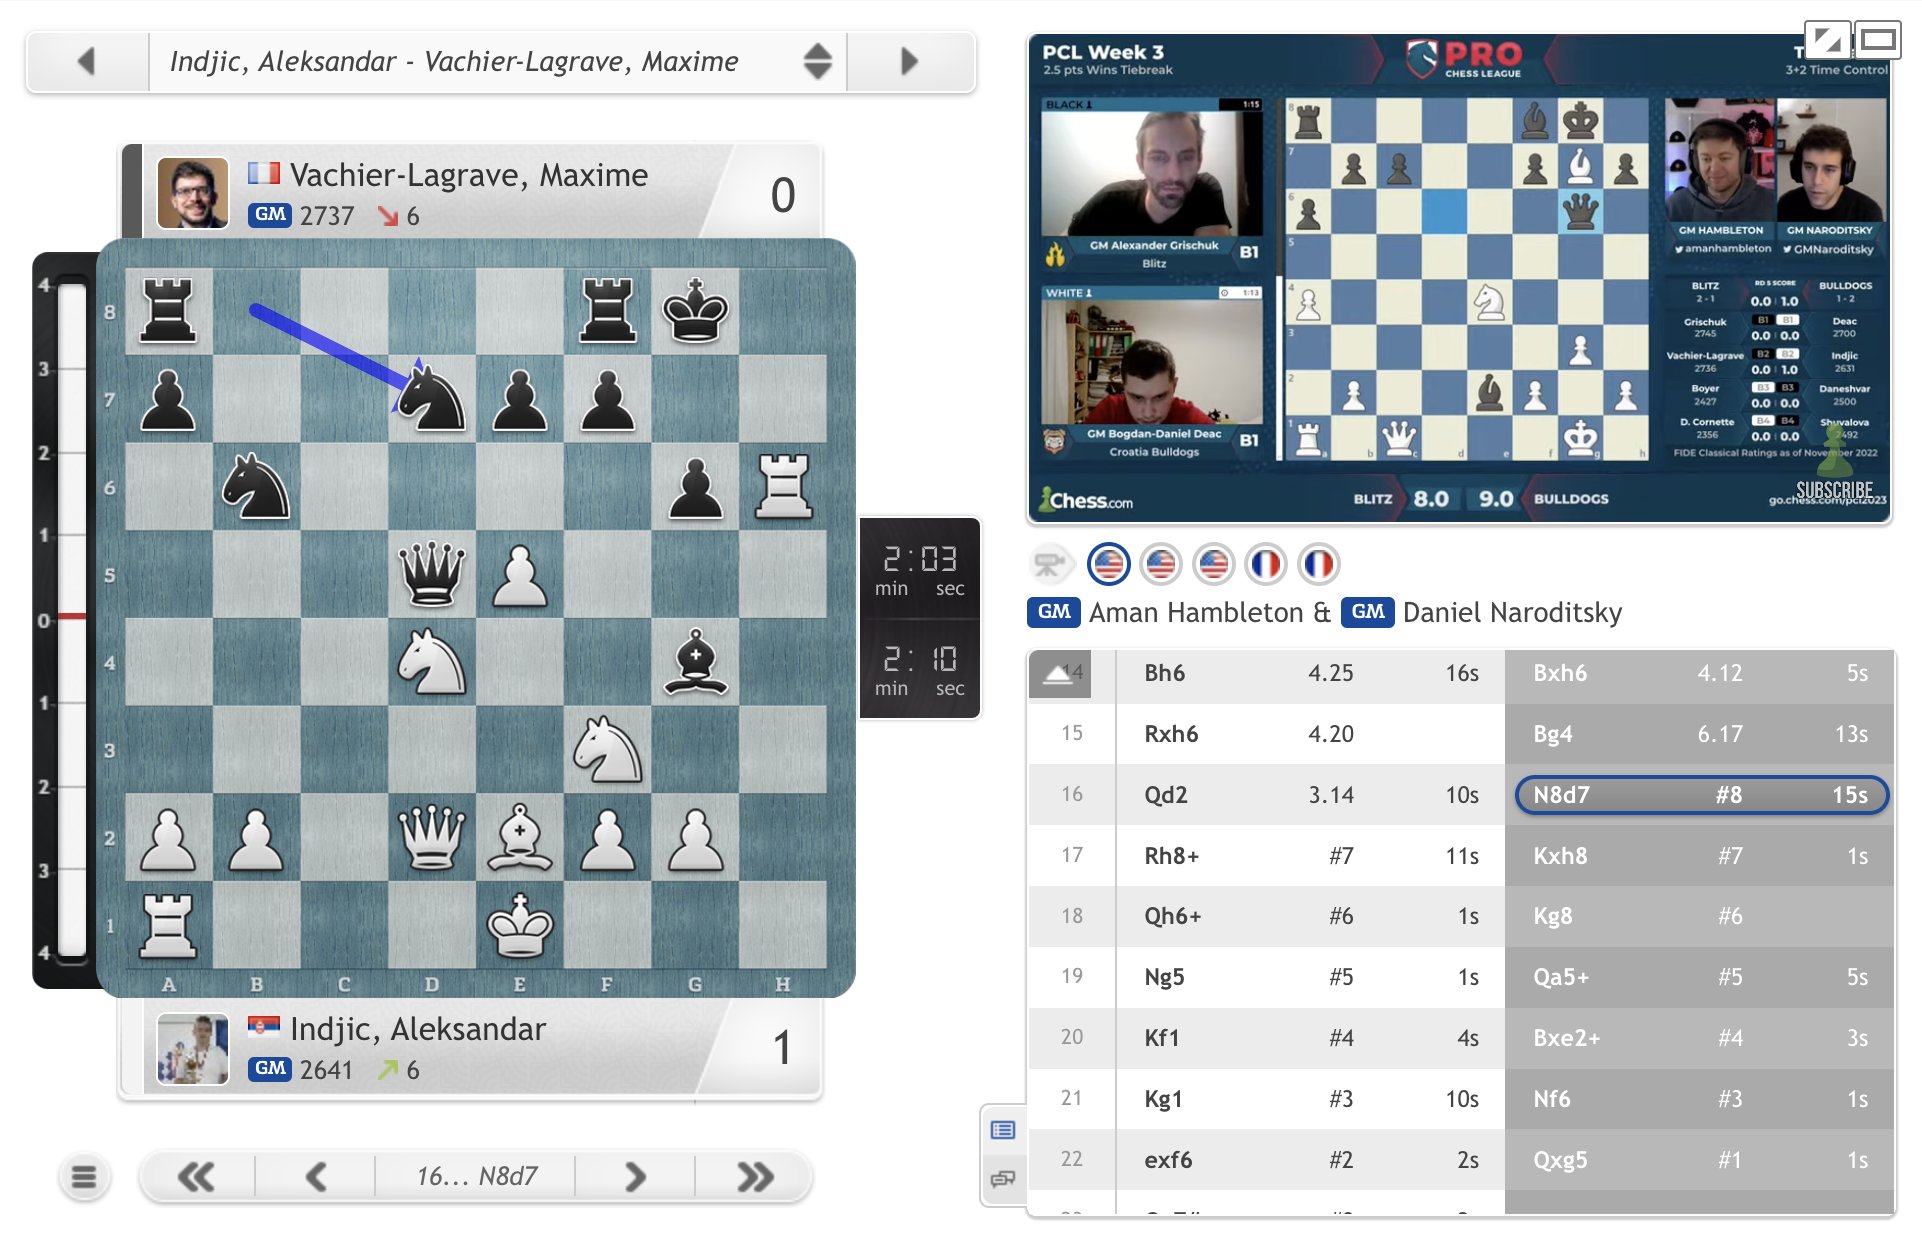Open the hamburger menu below the board
Screen dimensions: 1922x1250
pyautogui.click(x=85, y=1177)
